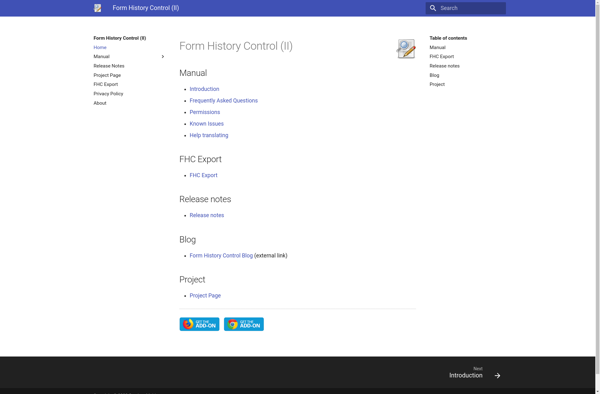Image resolution: width=600 pixels, height=394 pixels.
Task: Click the footer next arrow icon
Action: 497,376
